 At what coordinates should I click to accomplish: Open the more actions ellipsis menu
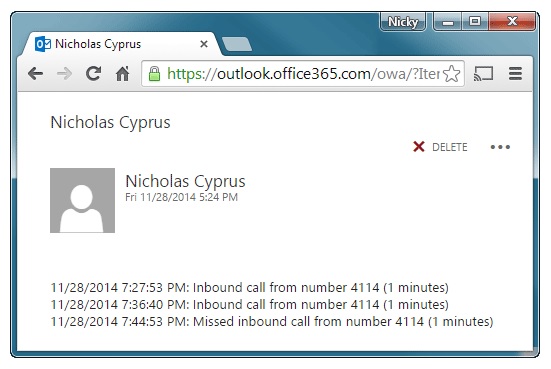tap(500, 147)
